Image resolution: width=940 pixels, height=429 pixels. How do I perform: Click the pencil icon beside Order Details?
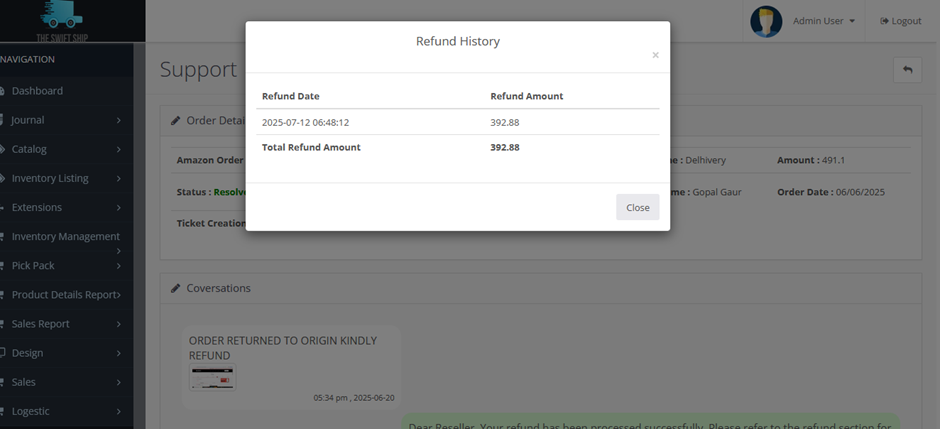point(176,120)
